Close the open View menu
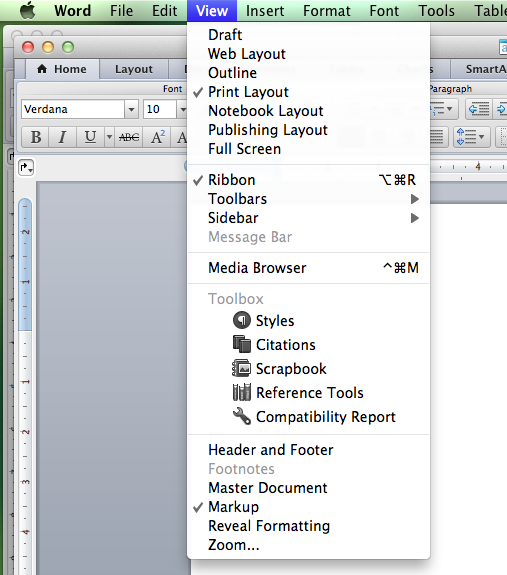507x575 pixels. click(x=212, y=11)
